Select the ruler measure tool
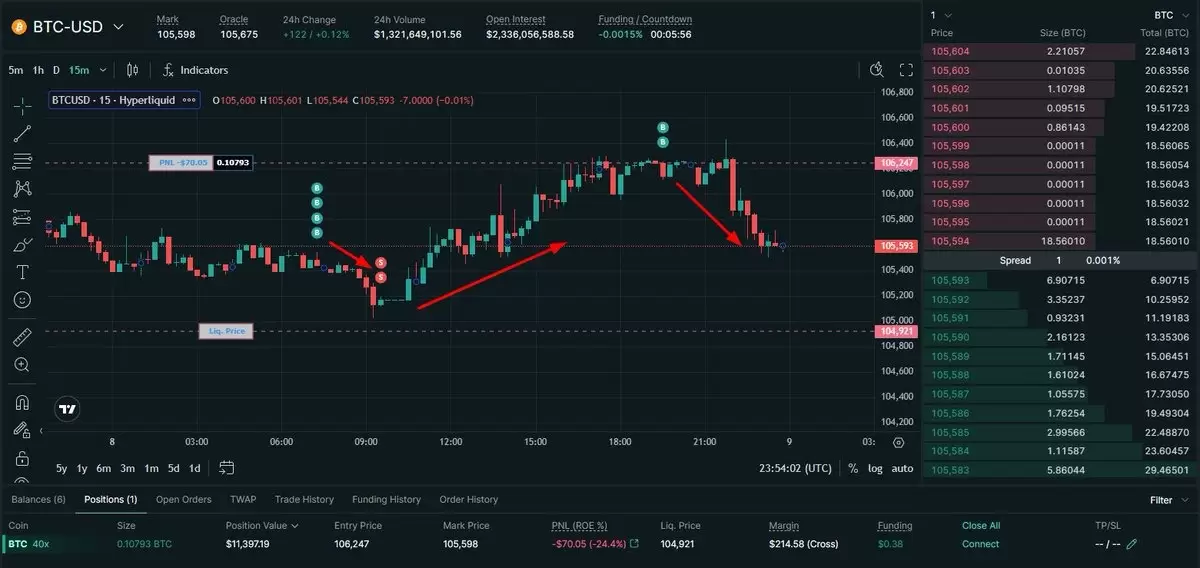Image resolution: width=1200 pixels, height=568 pixels. 22,337
